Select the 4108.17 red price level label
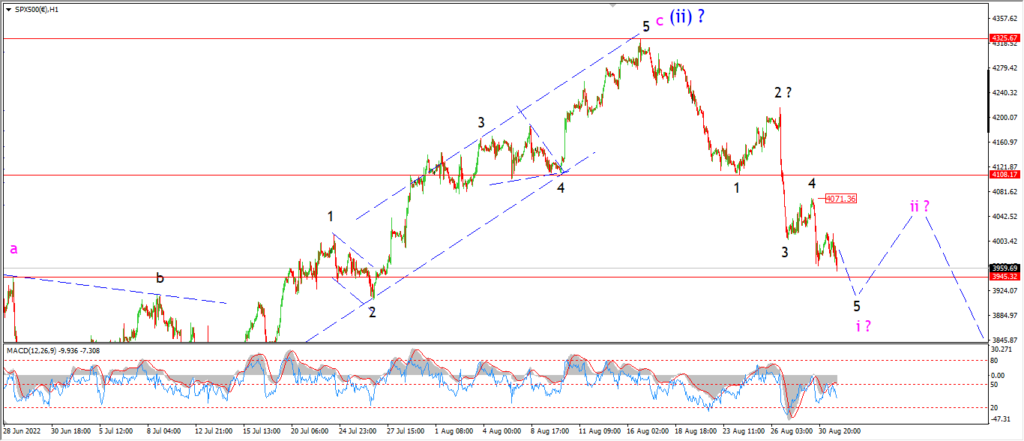 tap(1006, 175)
